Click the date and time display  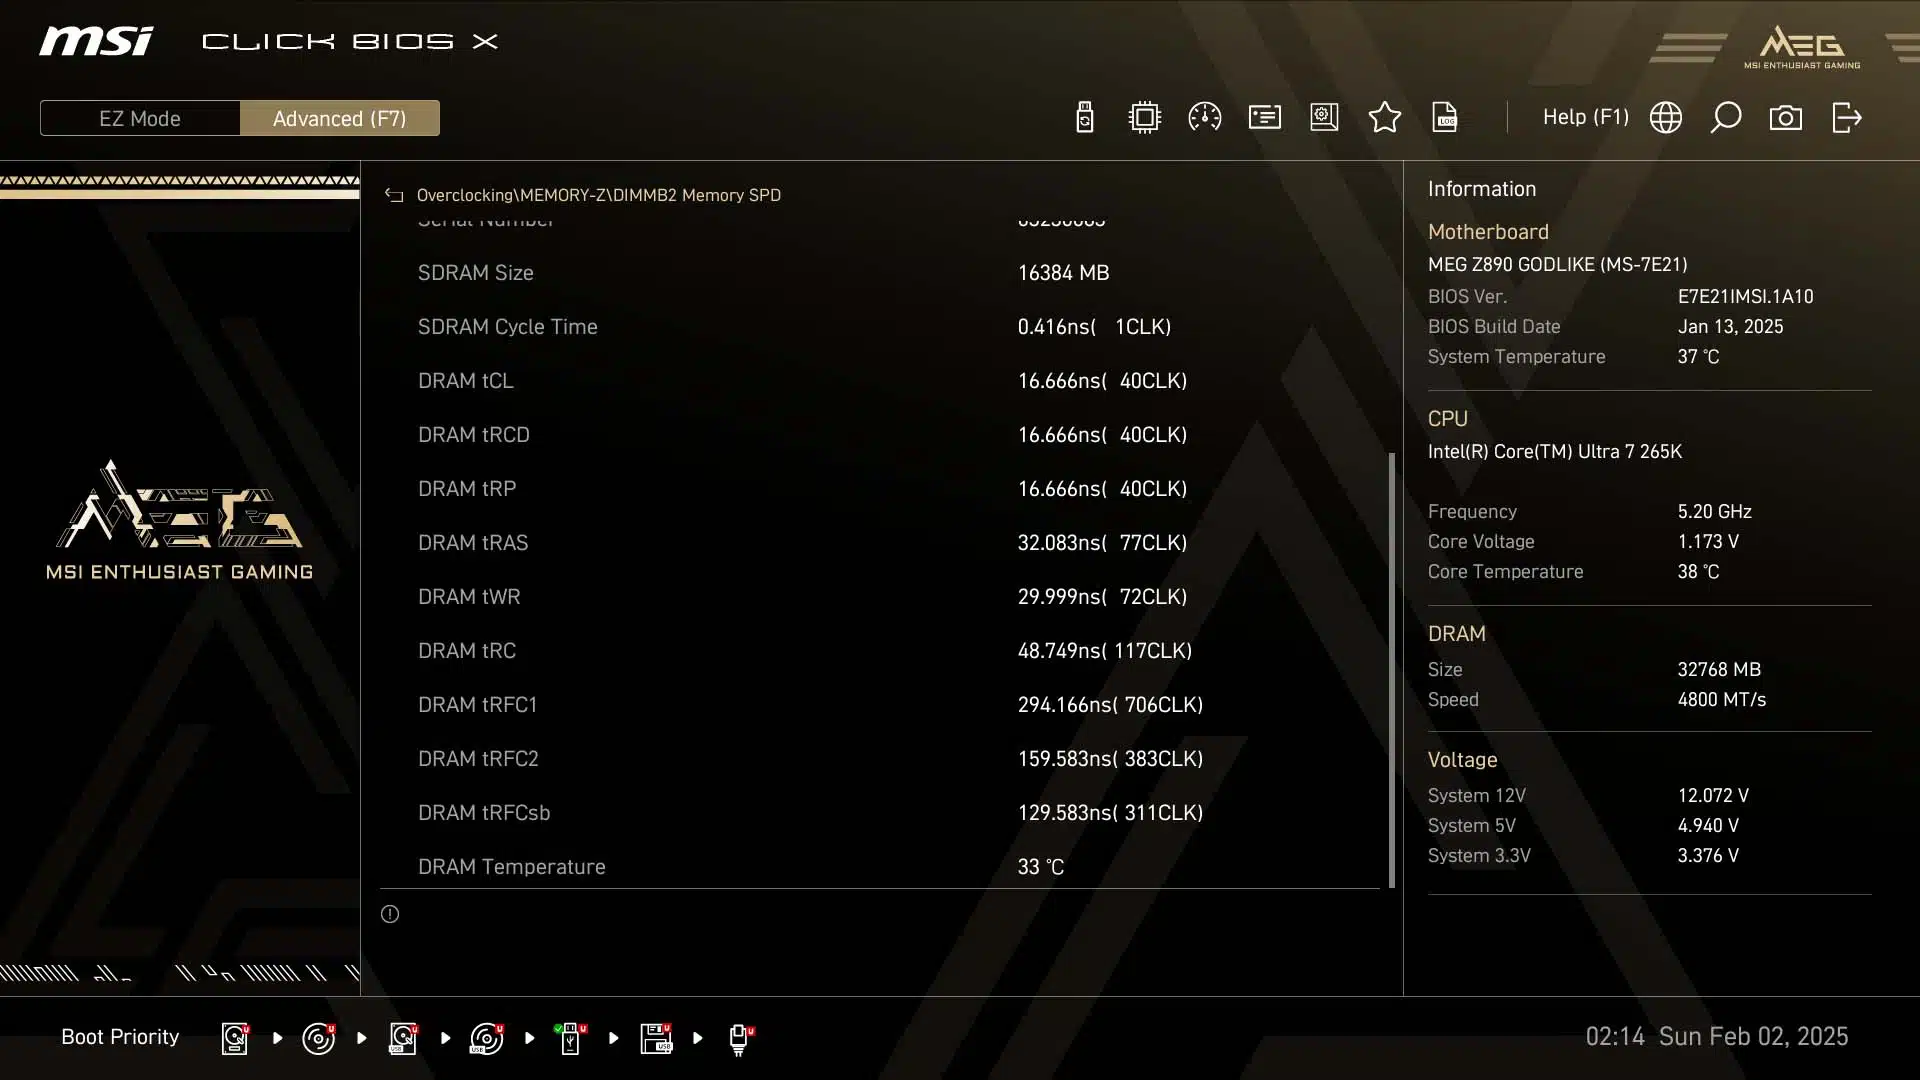click(1716, 1037)
